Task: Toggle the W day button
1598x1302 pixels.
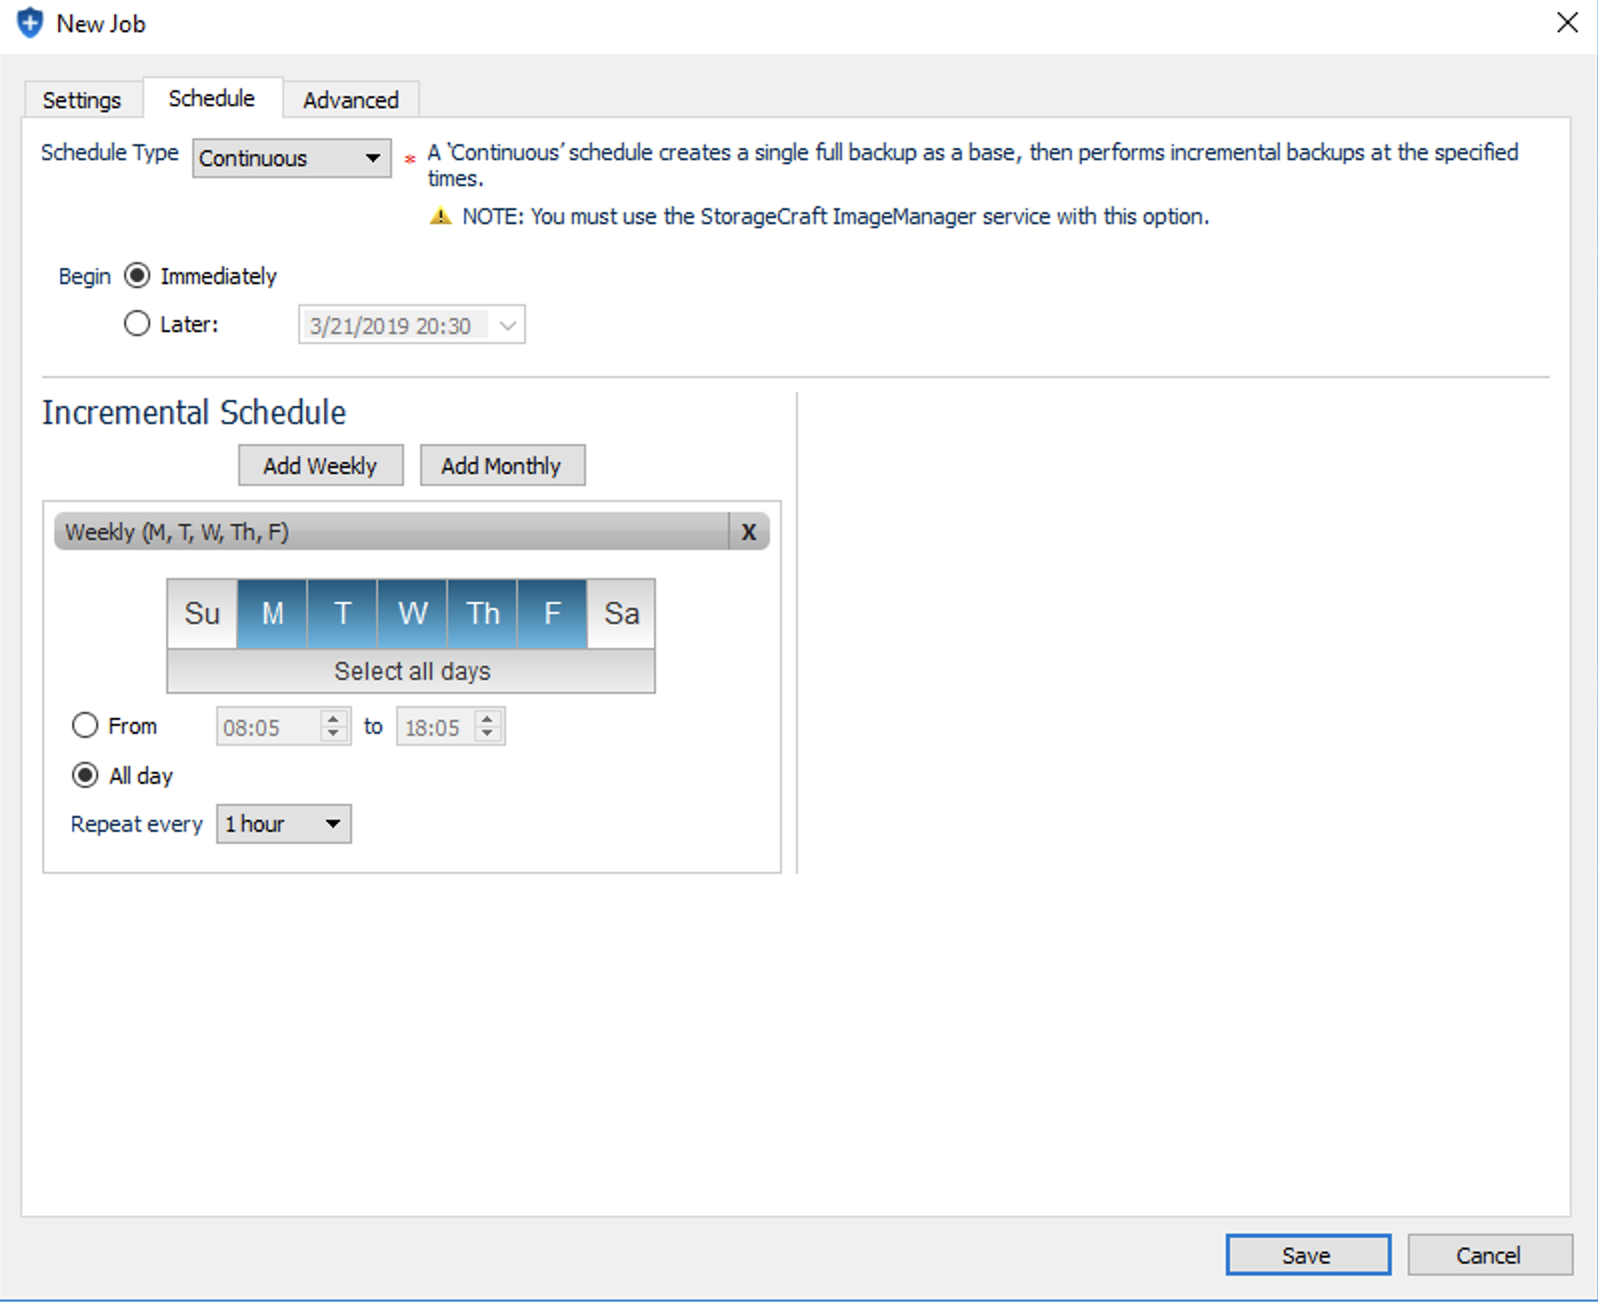Action: tap(412, 613)
